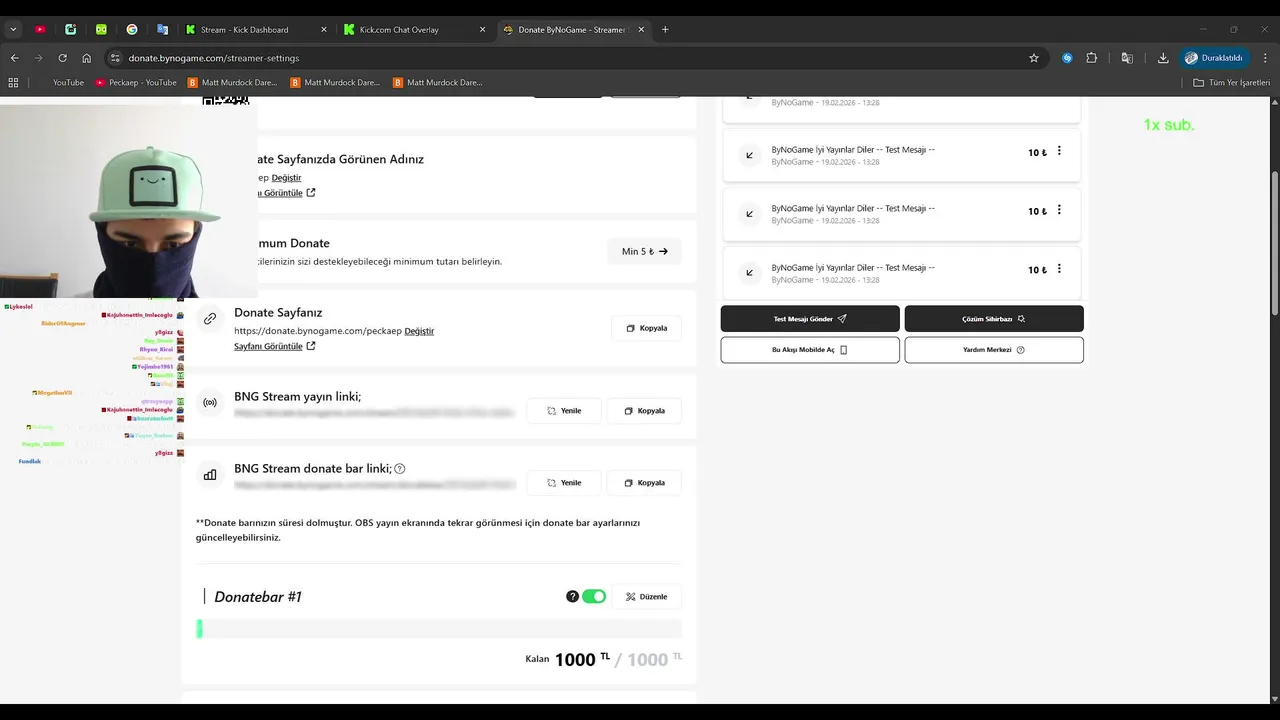Click Kopyala for BNG Stream yayın linki
The image size is (1280, 720).
pos(644,410)
